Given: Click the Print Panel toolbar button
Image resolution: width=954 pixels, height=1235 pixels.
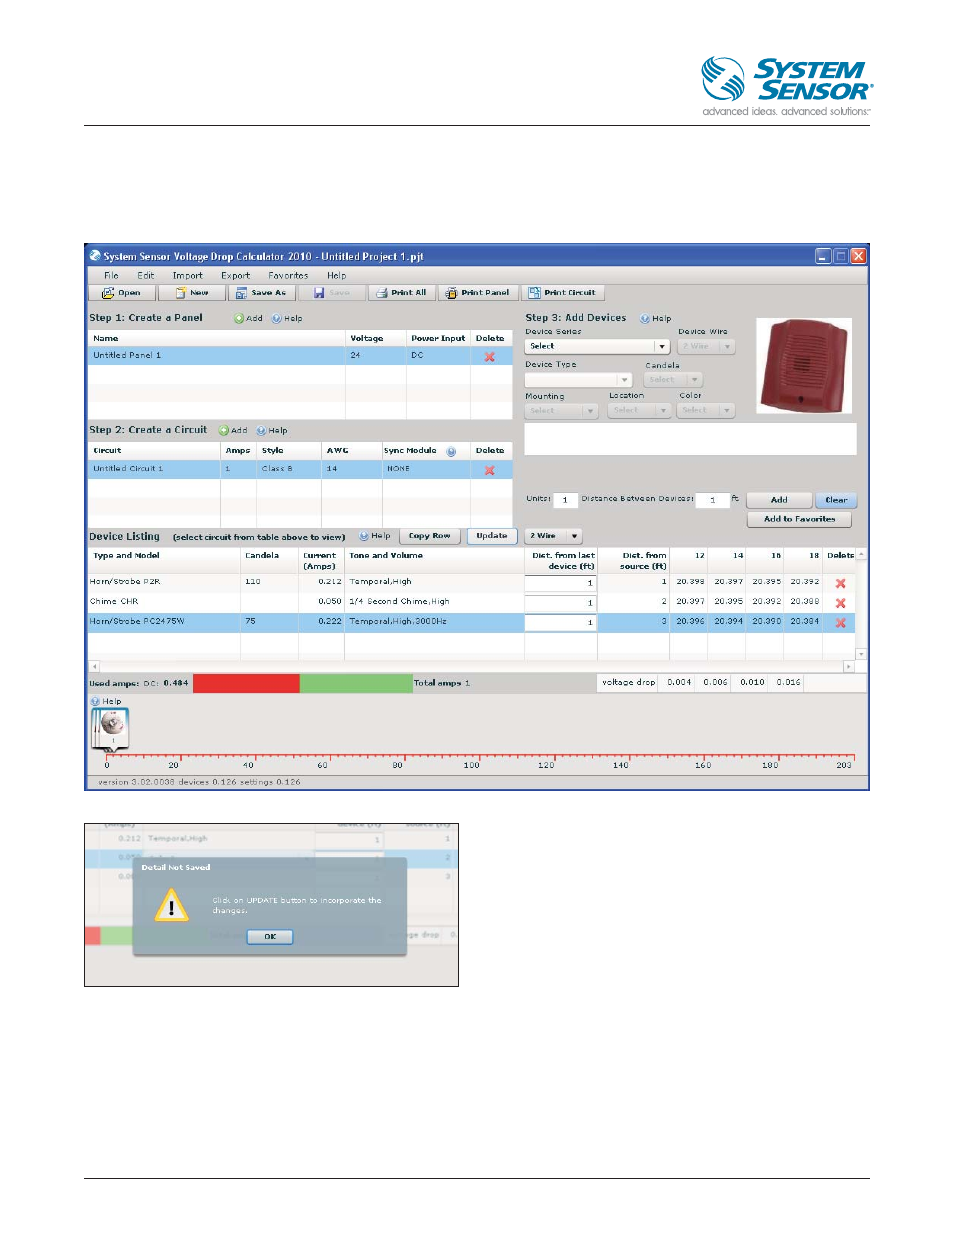Looking at the screenshot, I should click(478, 293).
